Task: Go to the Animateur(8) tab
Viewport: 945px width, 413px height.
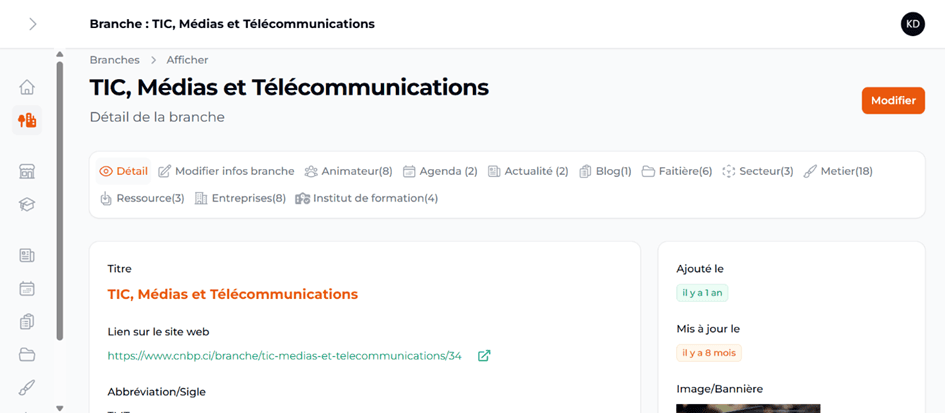Action: [x=348, y=171]
